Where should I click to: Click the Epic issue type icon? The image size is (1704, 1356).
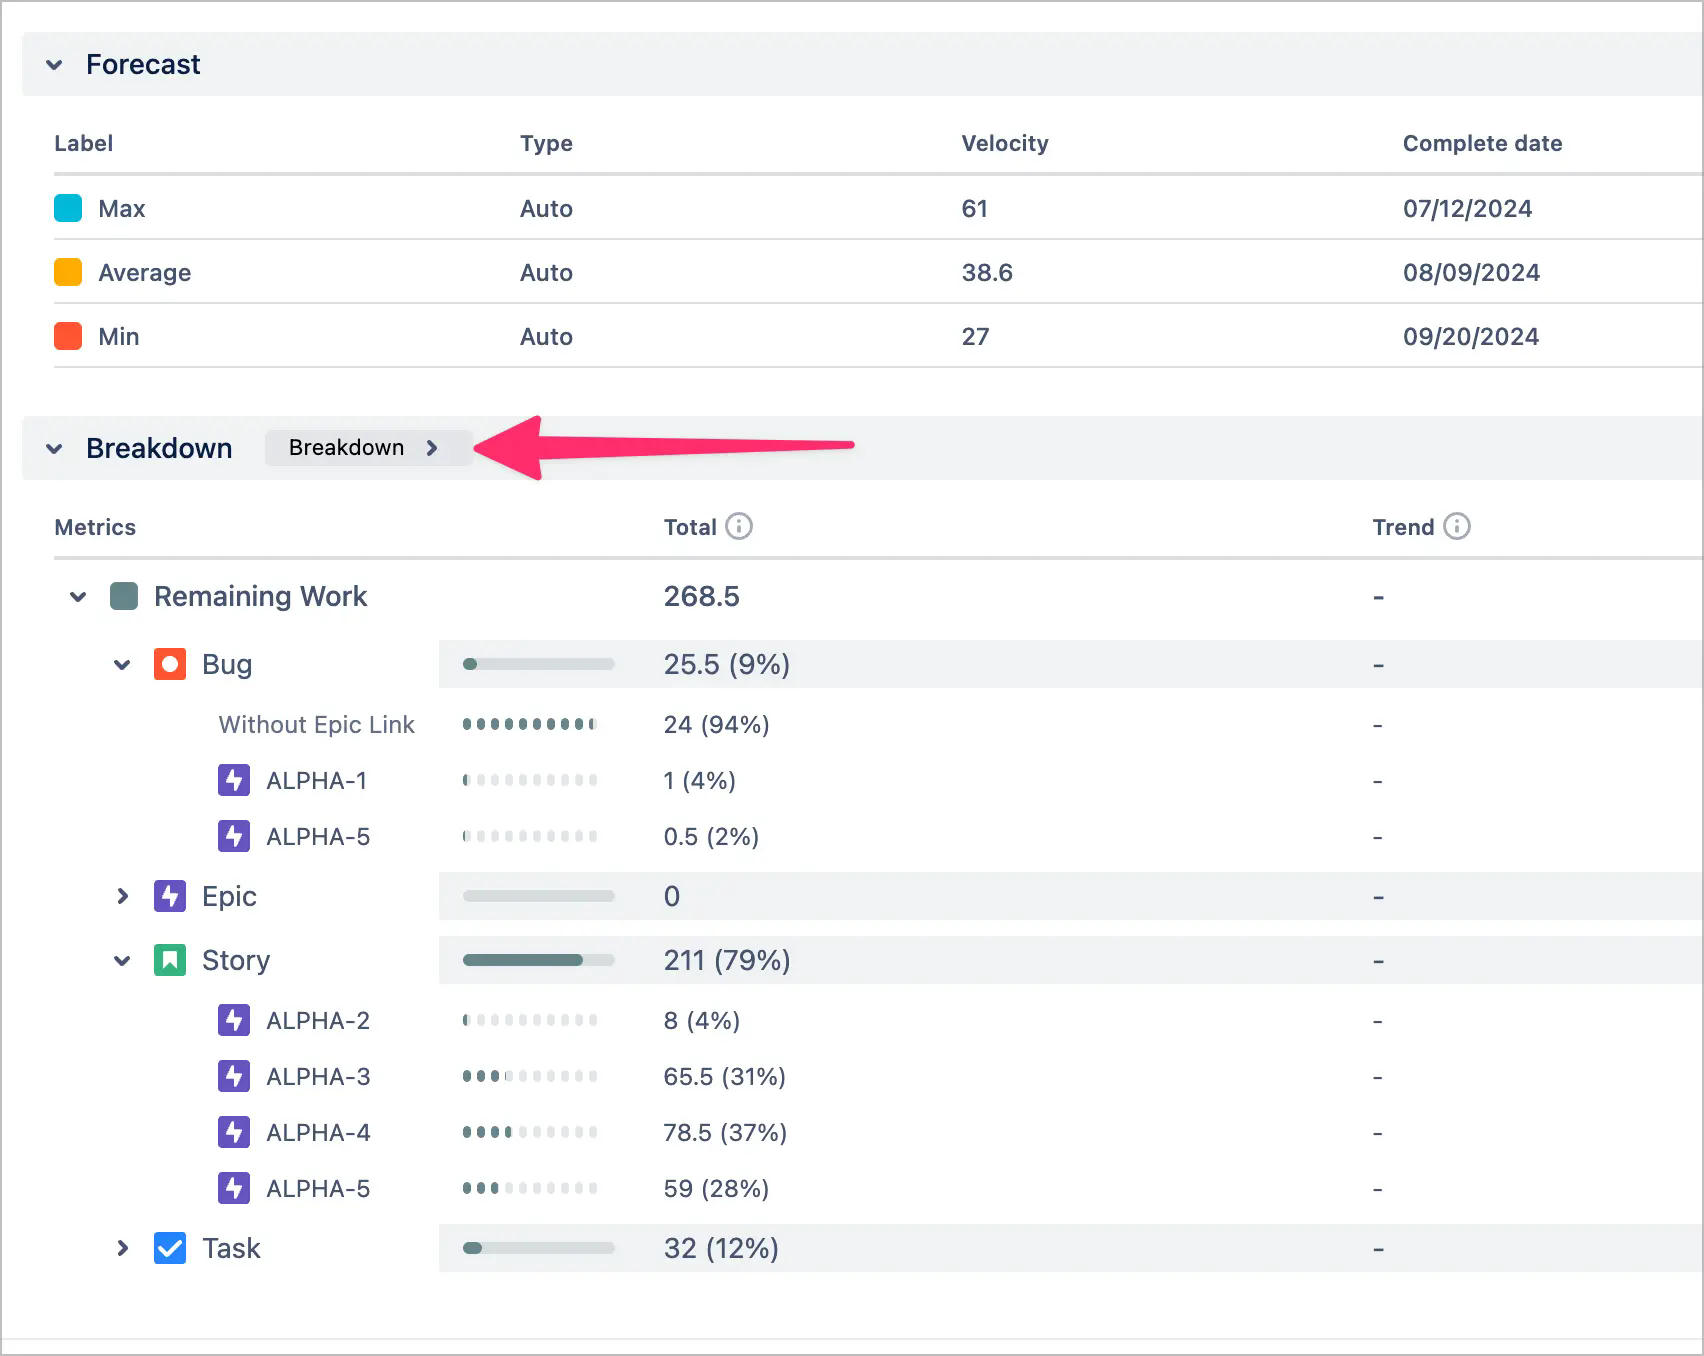[x=170, y=896]
